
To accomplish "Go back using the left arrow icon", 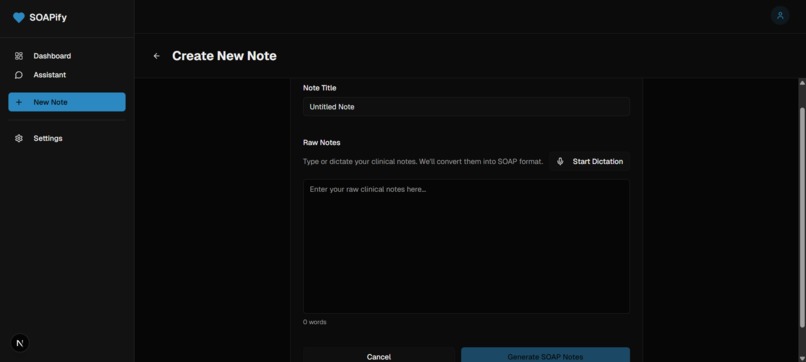I will pyautogui.click(x=157, y=56).
